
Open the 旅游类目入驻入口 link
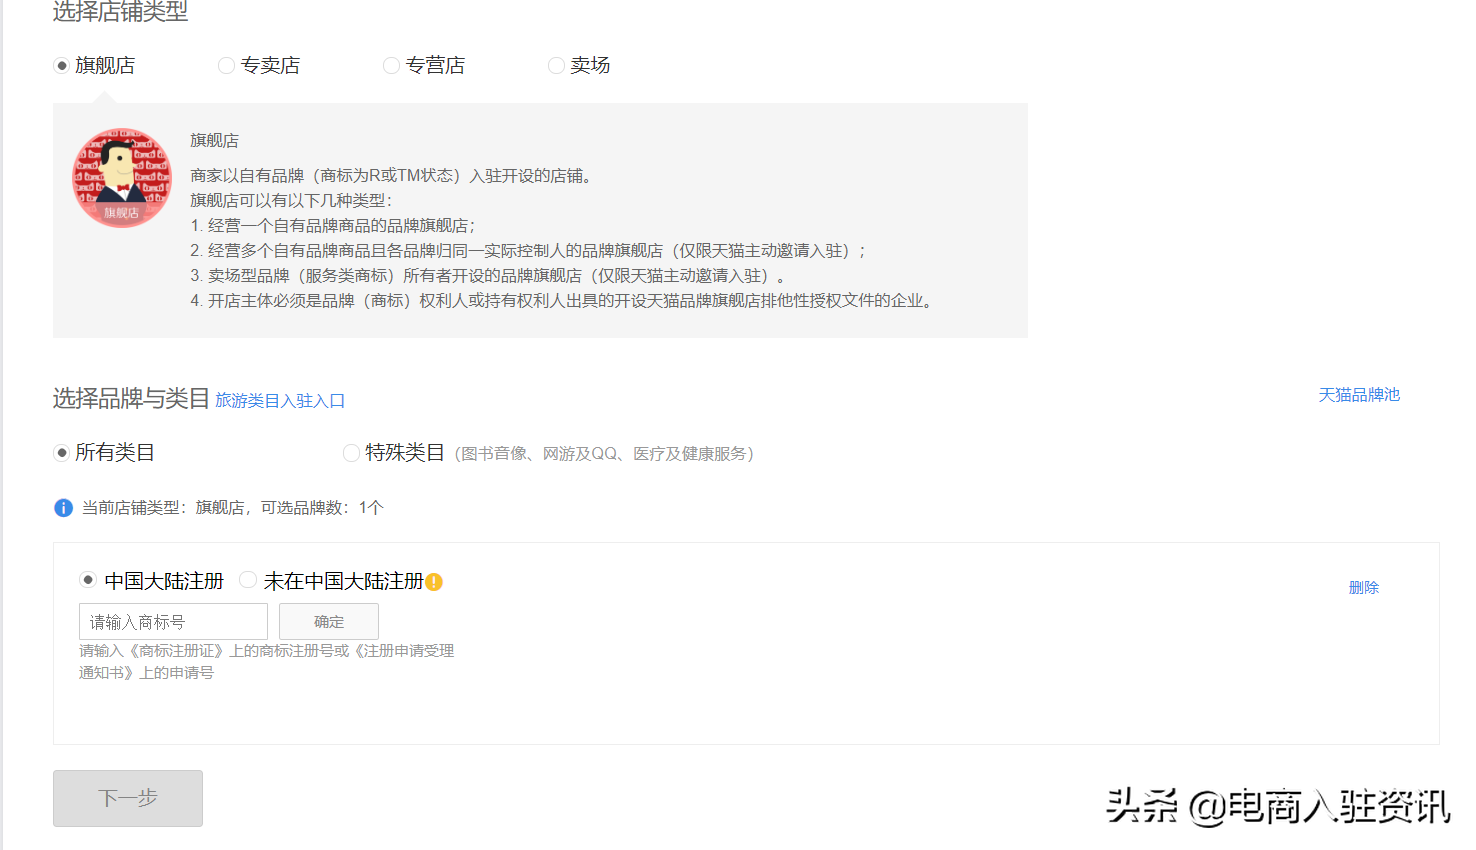280,401
